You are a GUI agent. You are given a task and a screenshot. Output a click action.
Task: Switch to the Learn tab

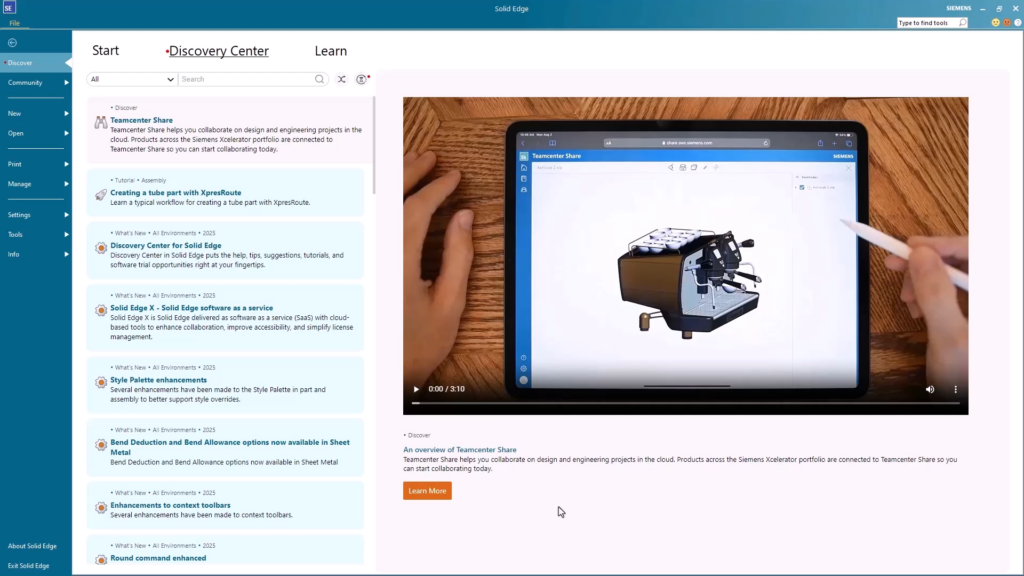click(x=330, y=51)
